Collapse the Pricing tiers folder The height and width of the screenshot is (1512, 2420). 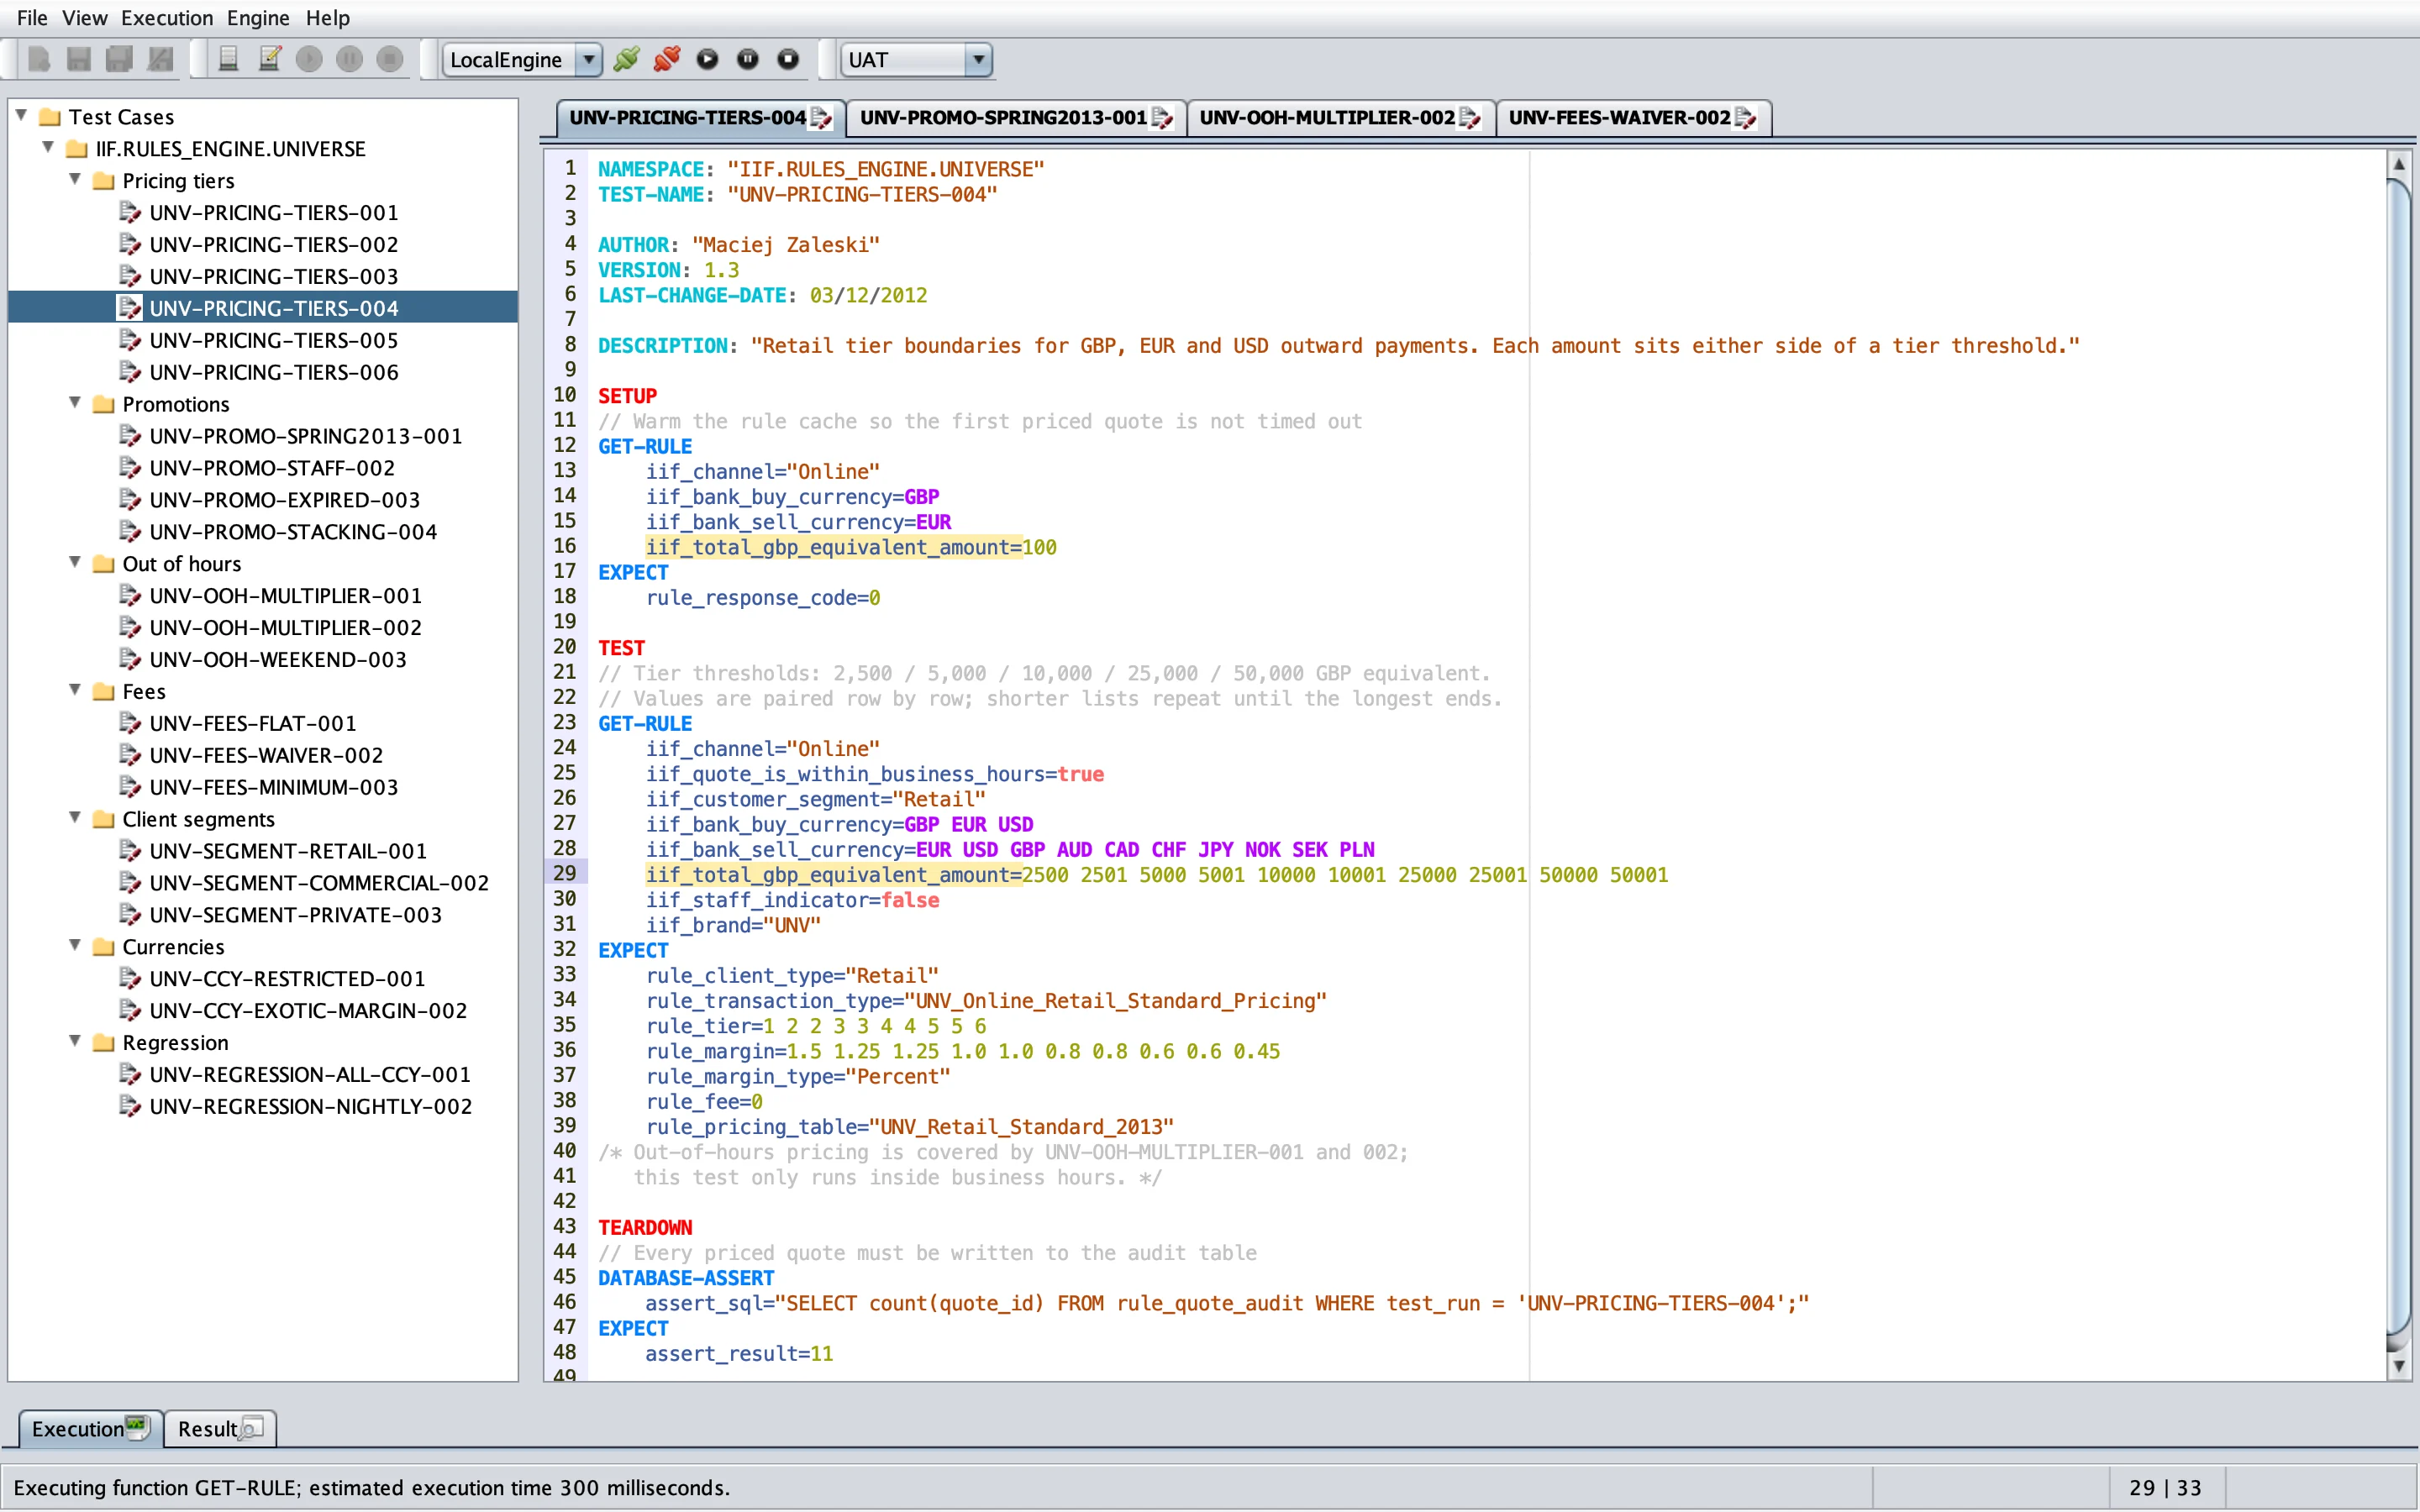[x=75, y=180]
